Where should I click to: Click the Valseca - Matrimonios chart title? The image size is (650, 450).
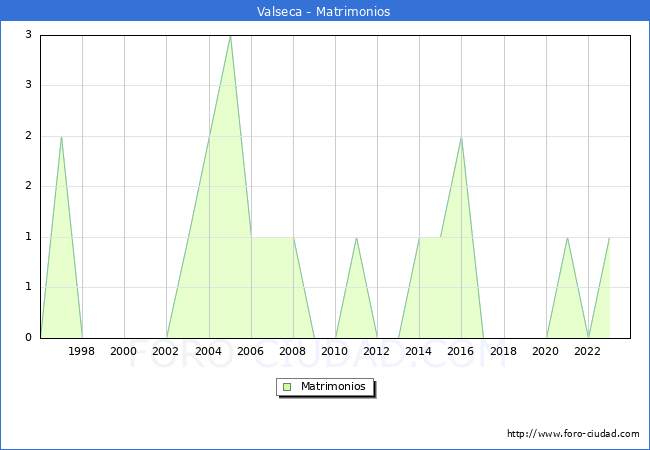point(324,12)
